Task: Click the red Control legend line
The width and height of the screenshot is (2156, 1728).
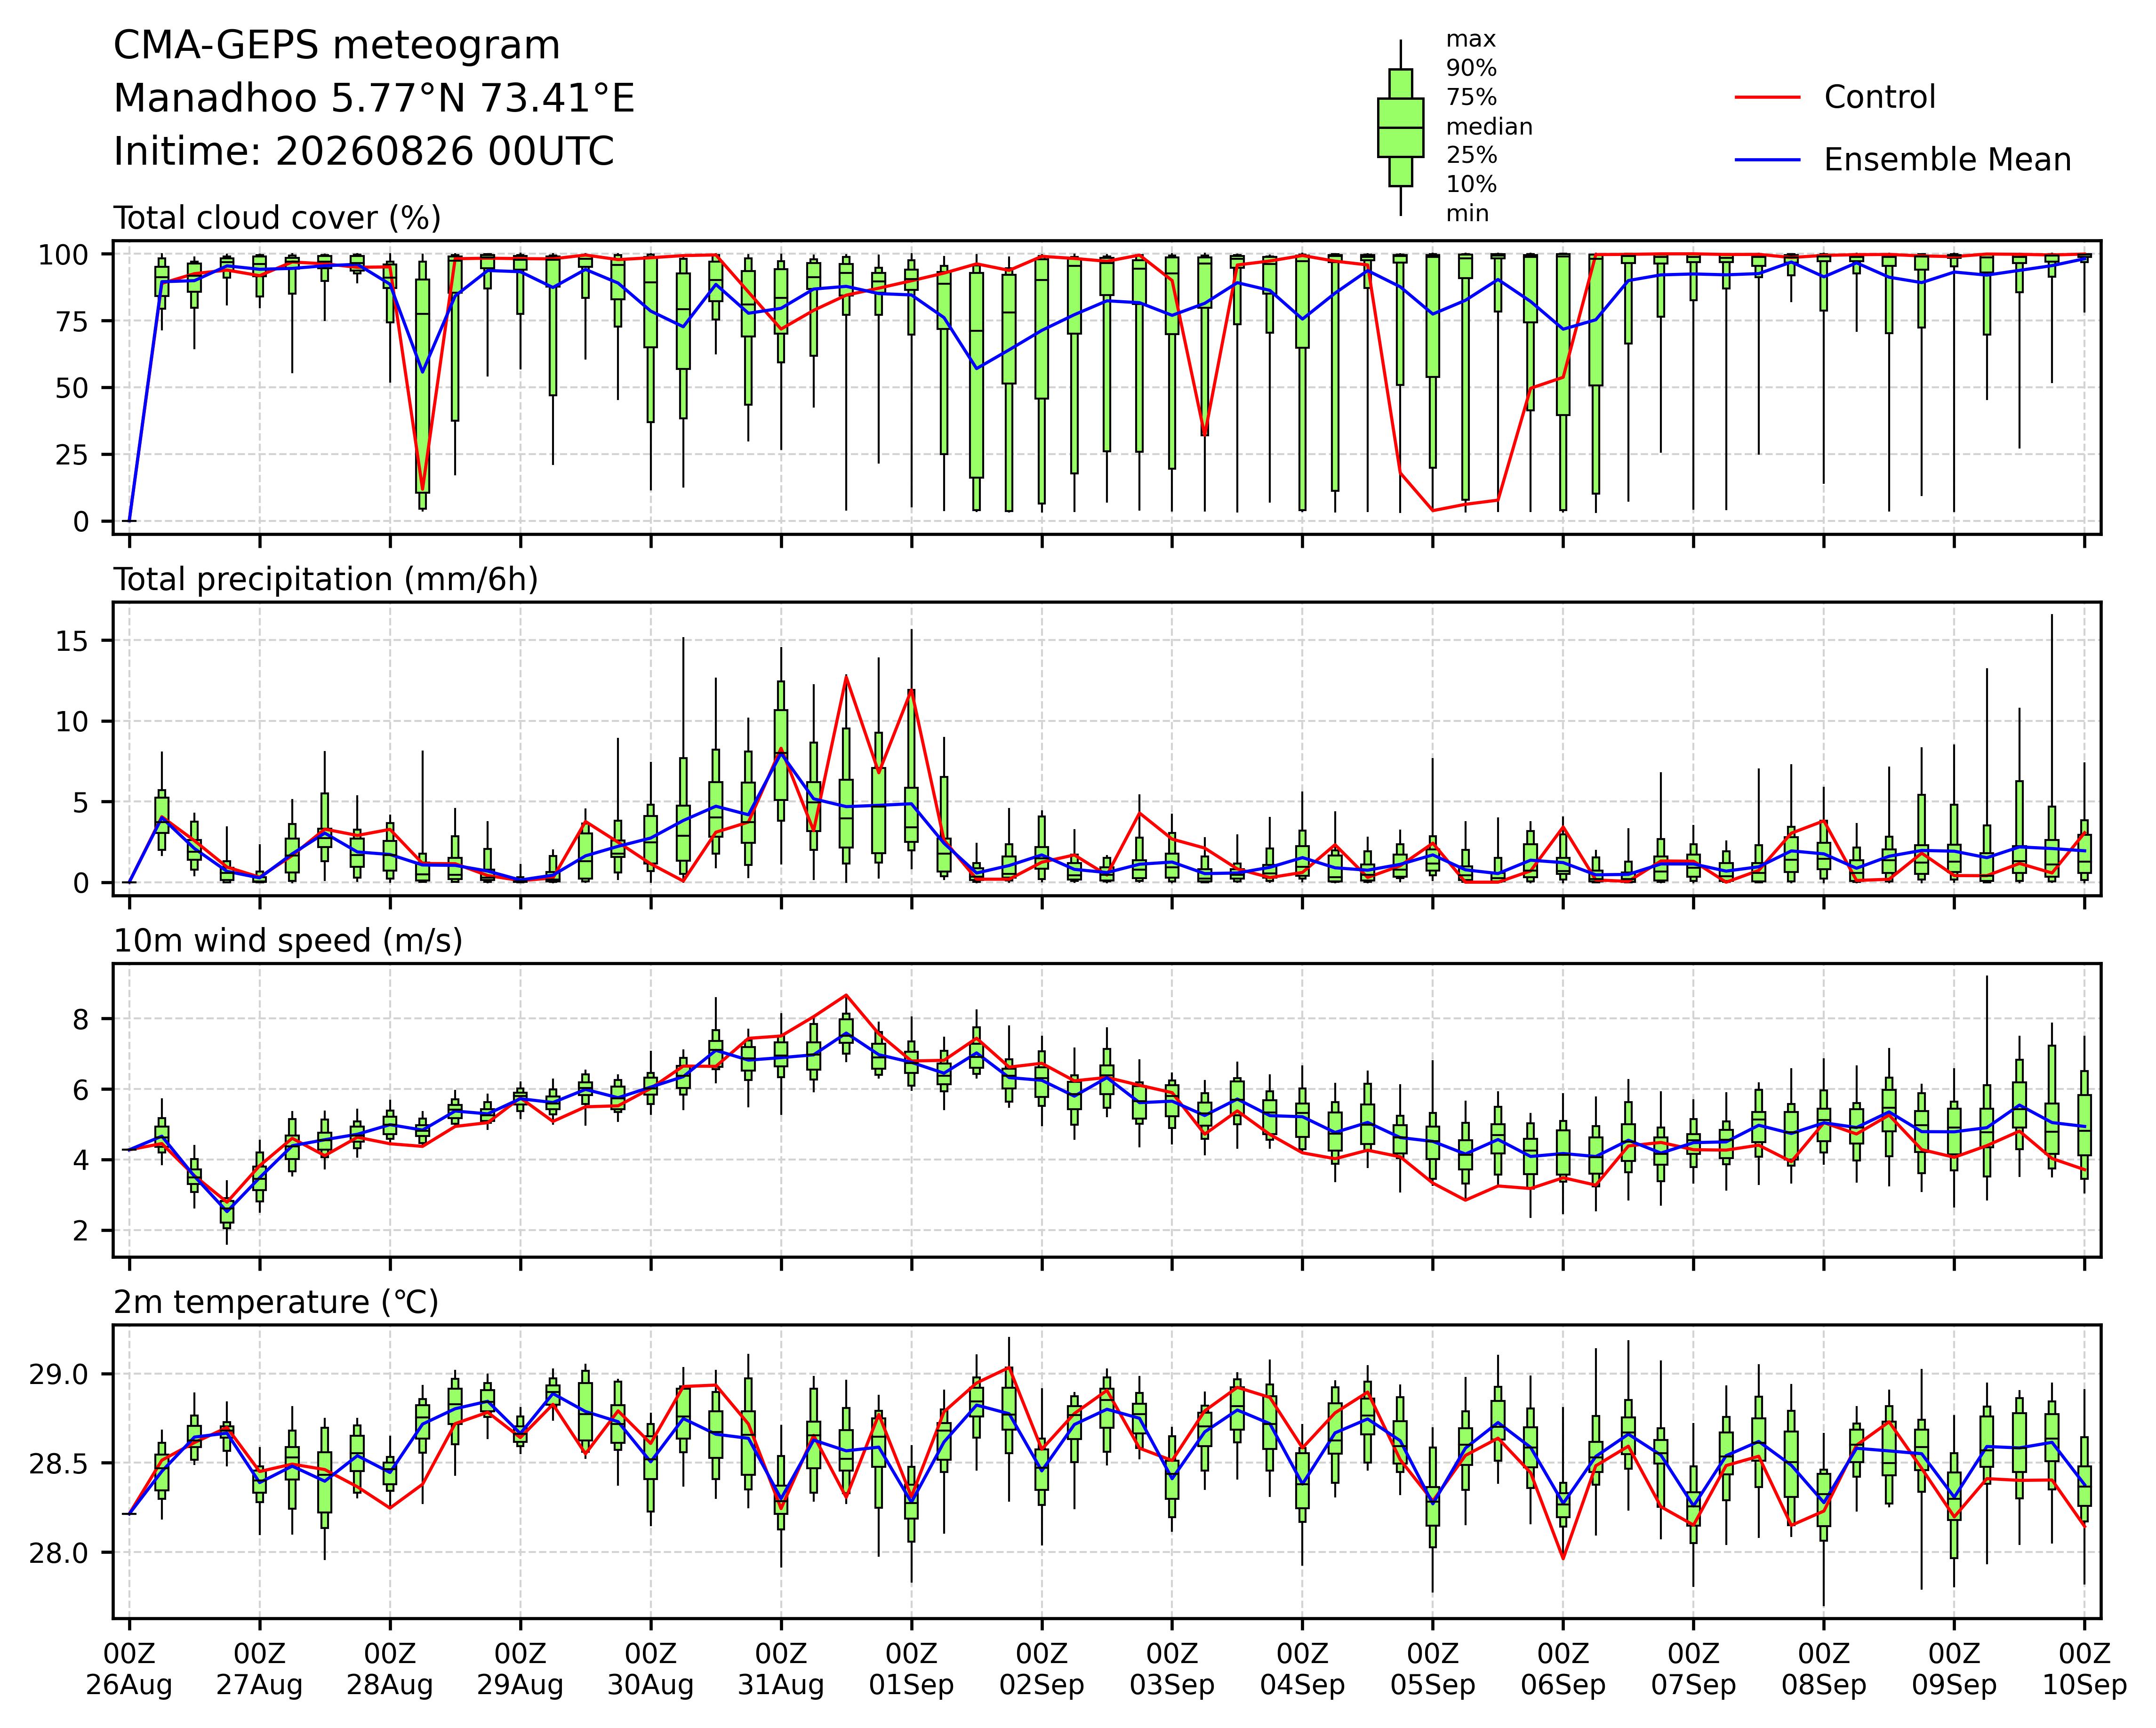Action: click(1767, 98)
